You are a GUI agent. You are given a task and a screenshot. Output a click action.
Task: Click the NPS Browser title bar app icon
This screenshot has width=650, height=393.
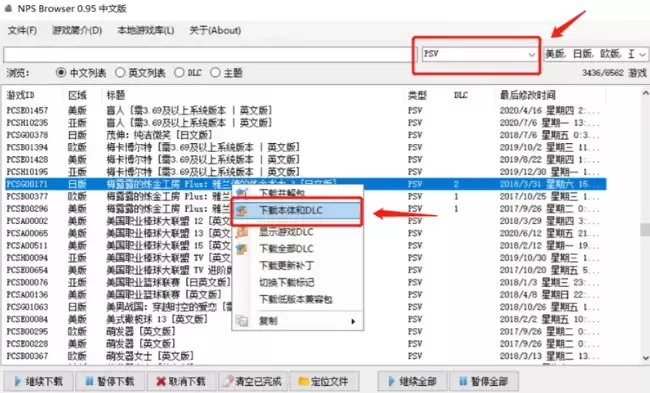7,8
